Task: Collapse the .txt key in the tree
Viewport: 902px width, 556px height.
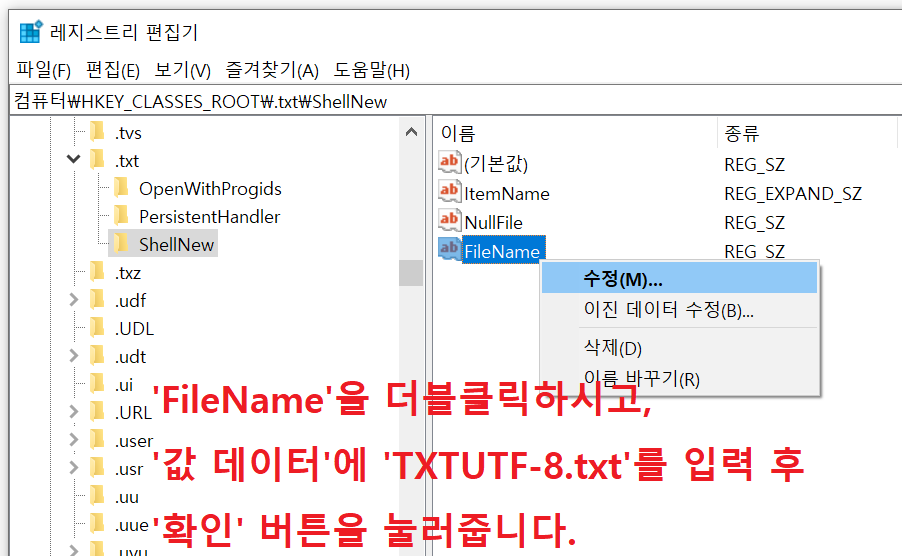Action: coord(74,159)
